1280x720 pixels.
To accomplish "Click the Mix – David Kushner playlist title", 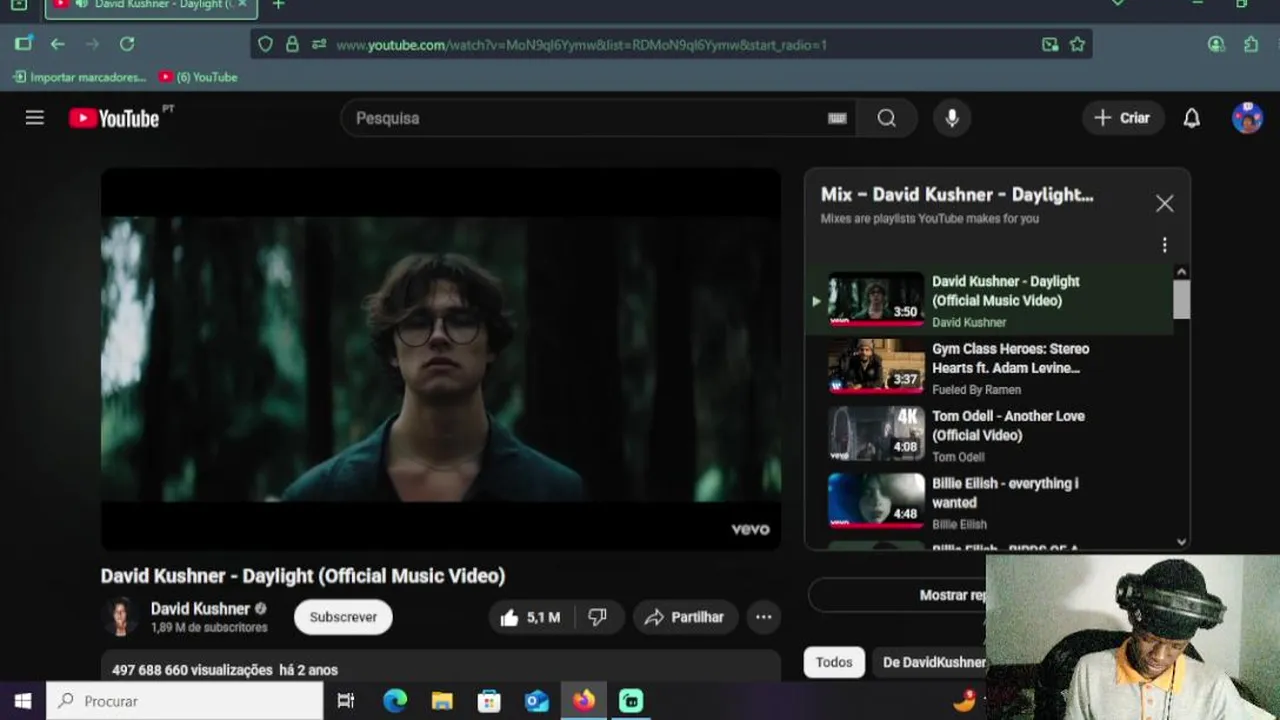I will 957,195.
